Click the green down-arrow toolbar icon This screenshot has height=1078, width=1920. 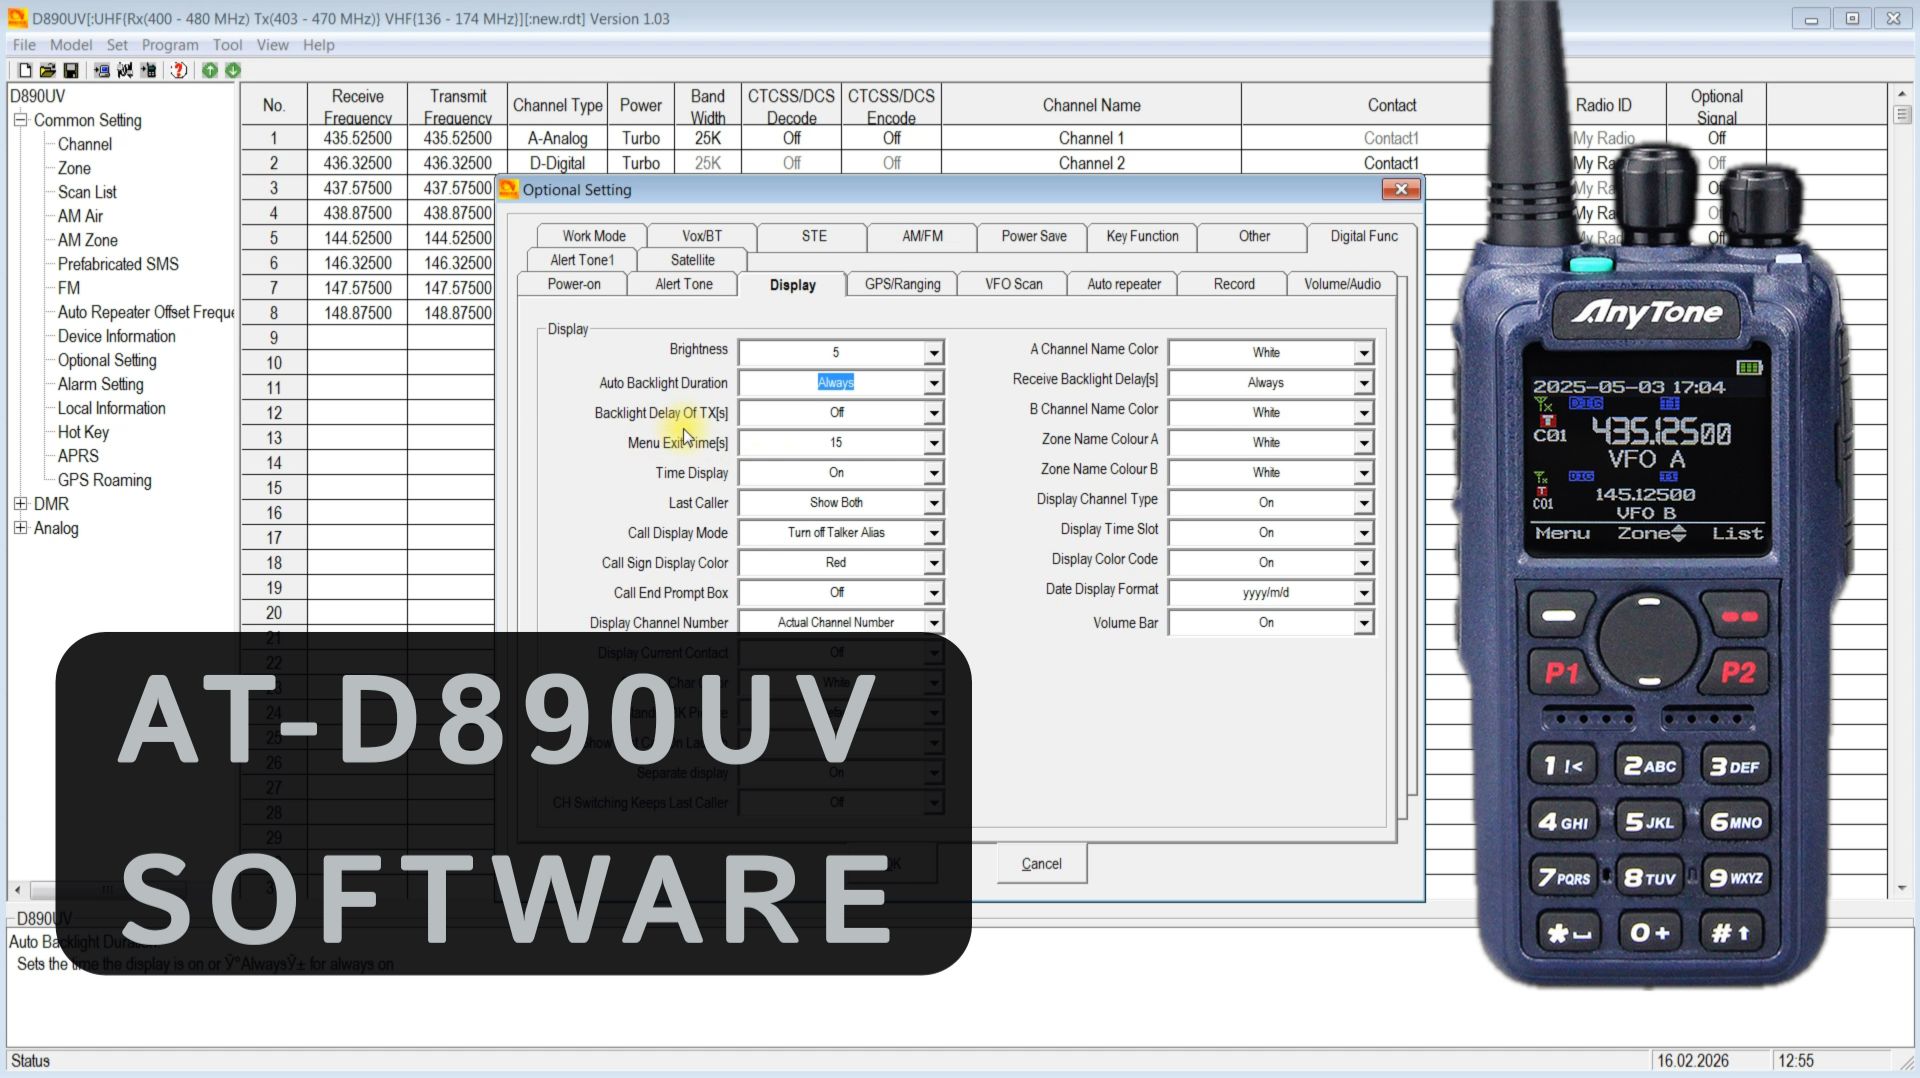pos(233,70)
